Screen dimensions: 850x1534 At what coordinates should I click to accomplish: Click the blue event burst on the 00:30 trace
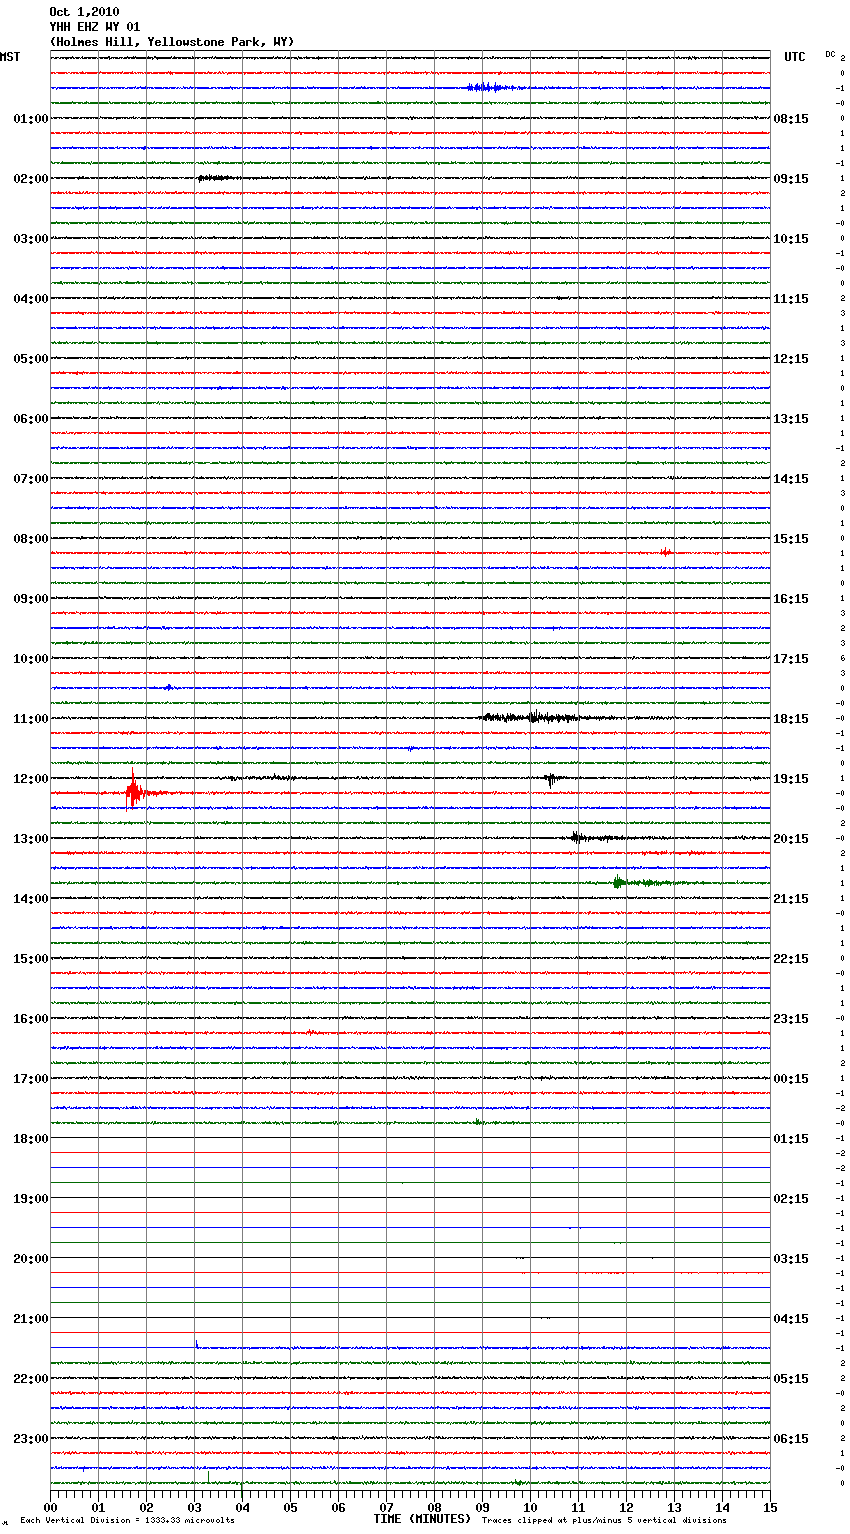point(492,87)
